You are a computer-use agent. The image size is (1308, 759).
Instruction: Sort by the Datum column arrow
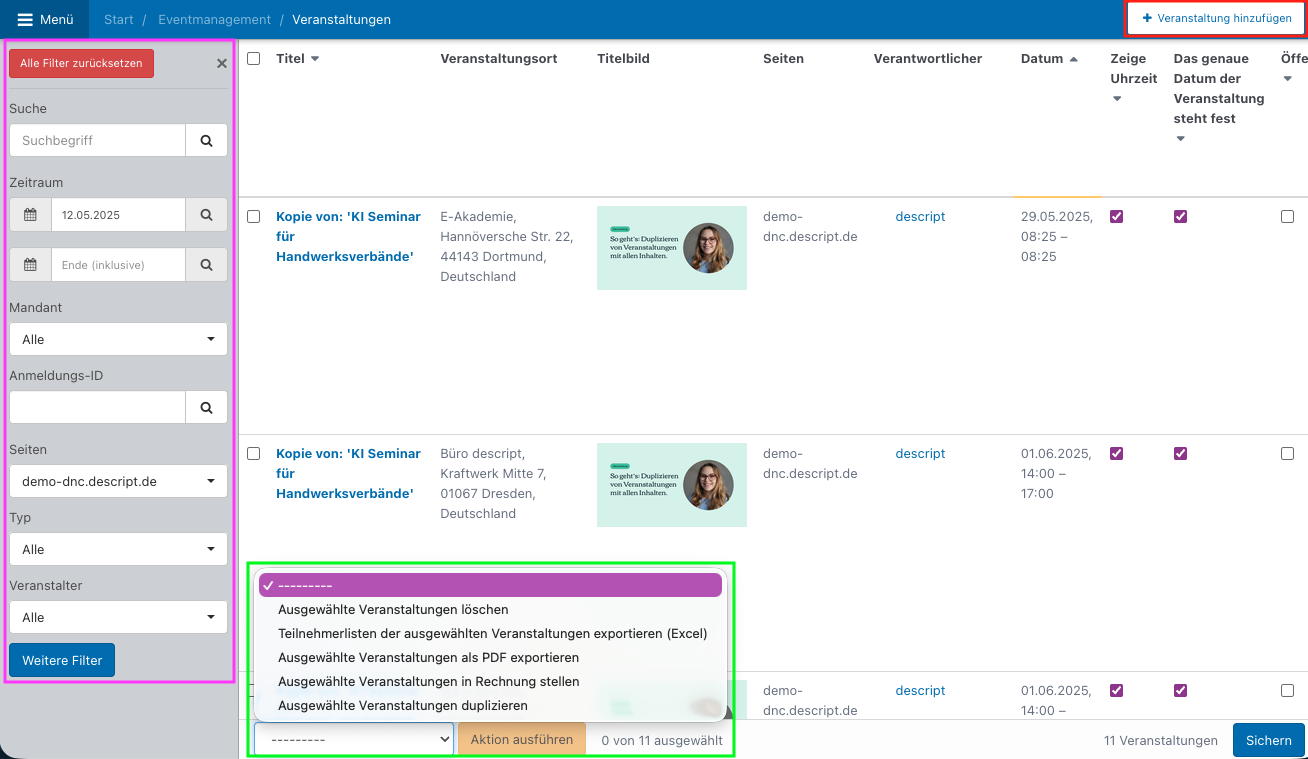pos(1074,59)
